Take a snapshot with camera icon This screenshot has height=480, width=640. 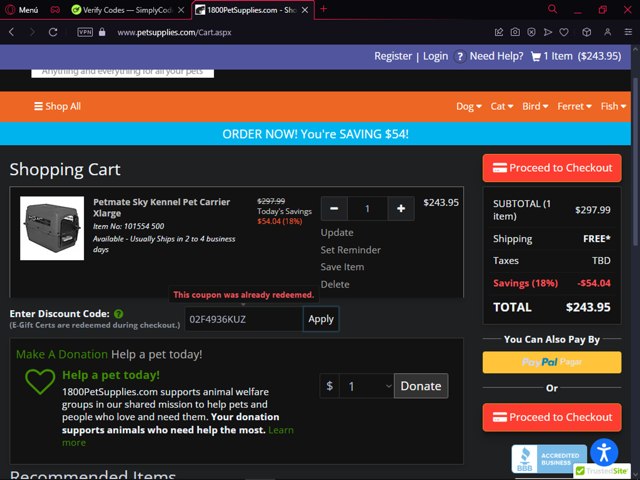pyautogui.click(x=515, y=32)
